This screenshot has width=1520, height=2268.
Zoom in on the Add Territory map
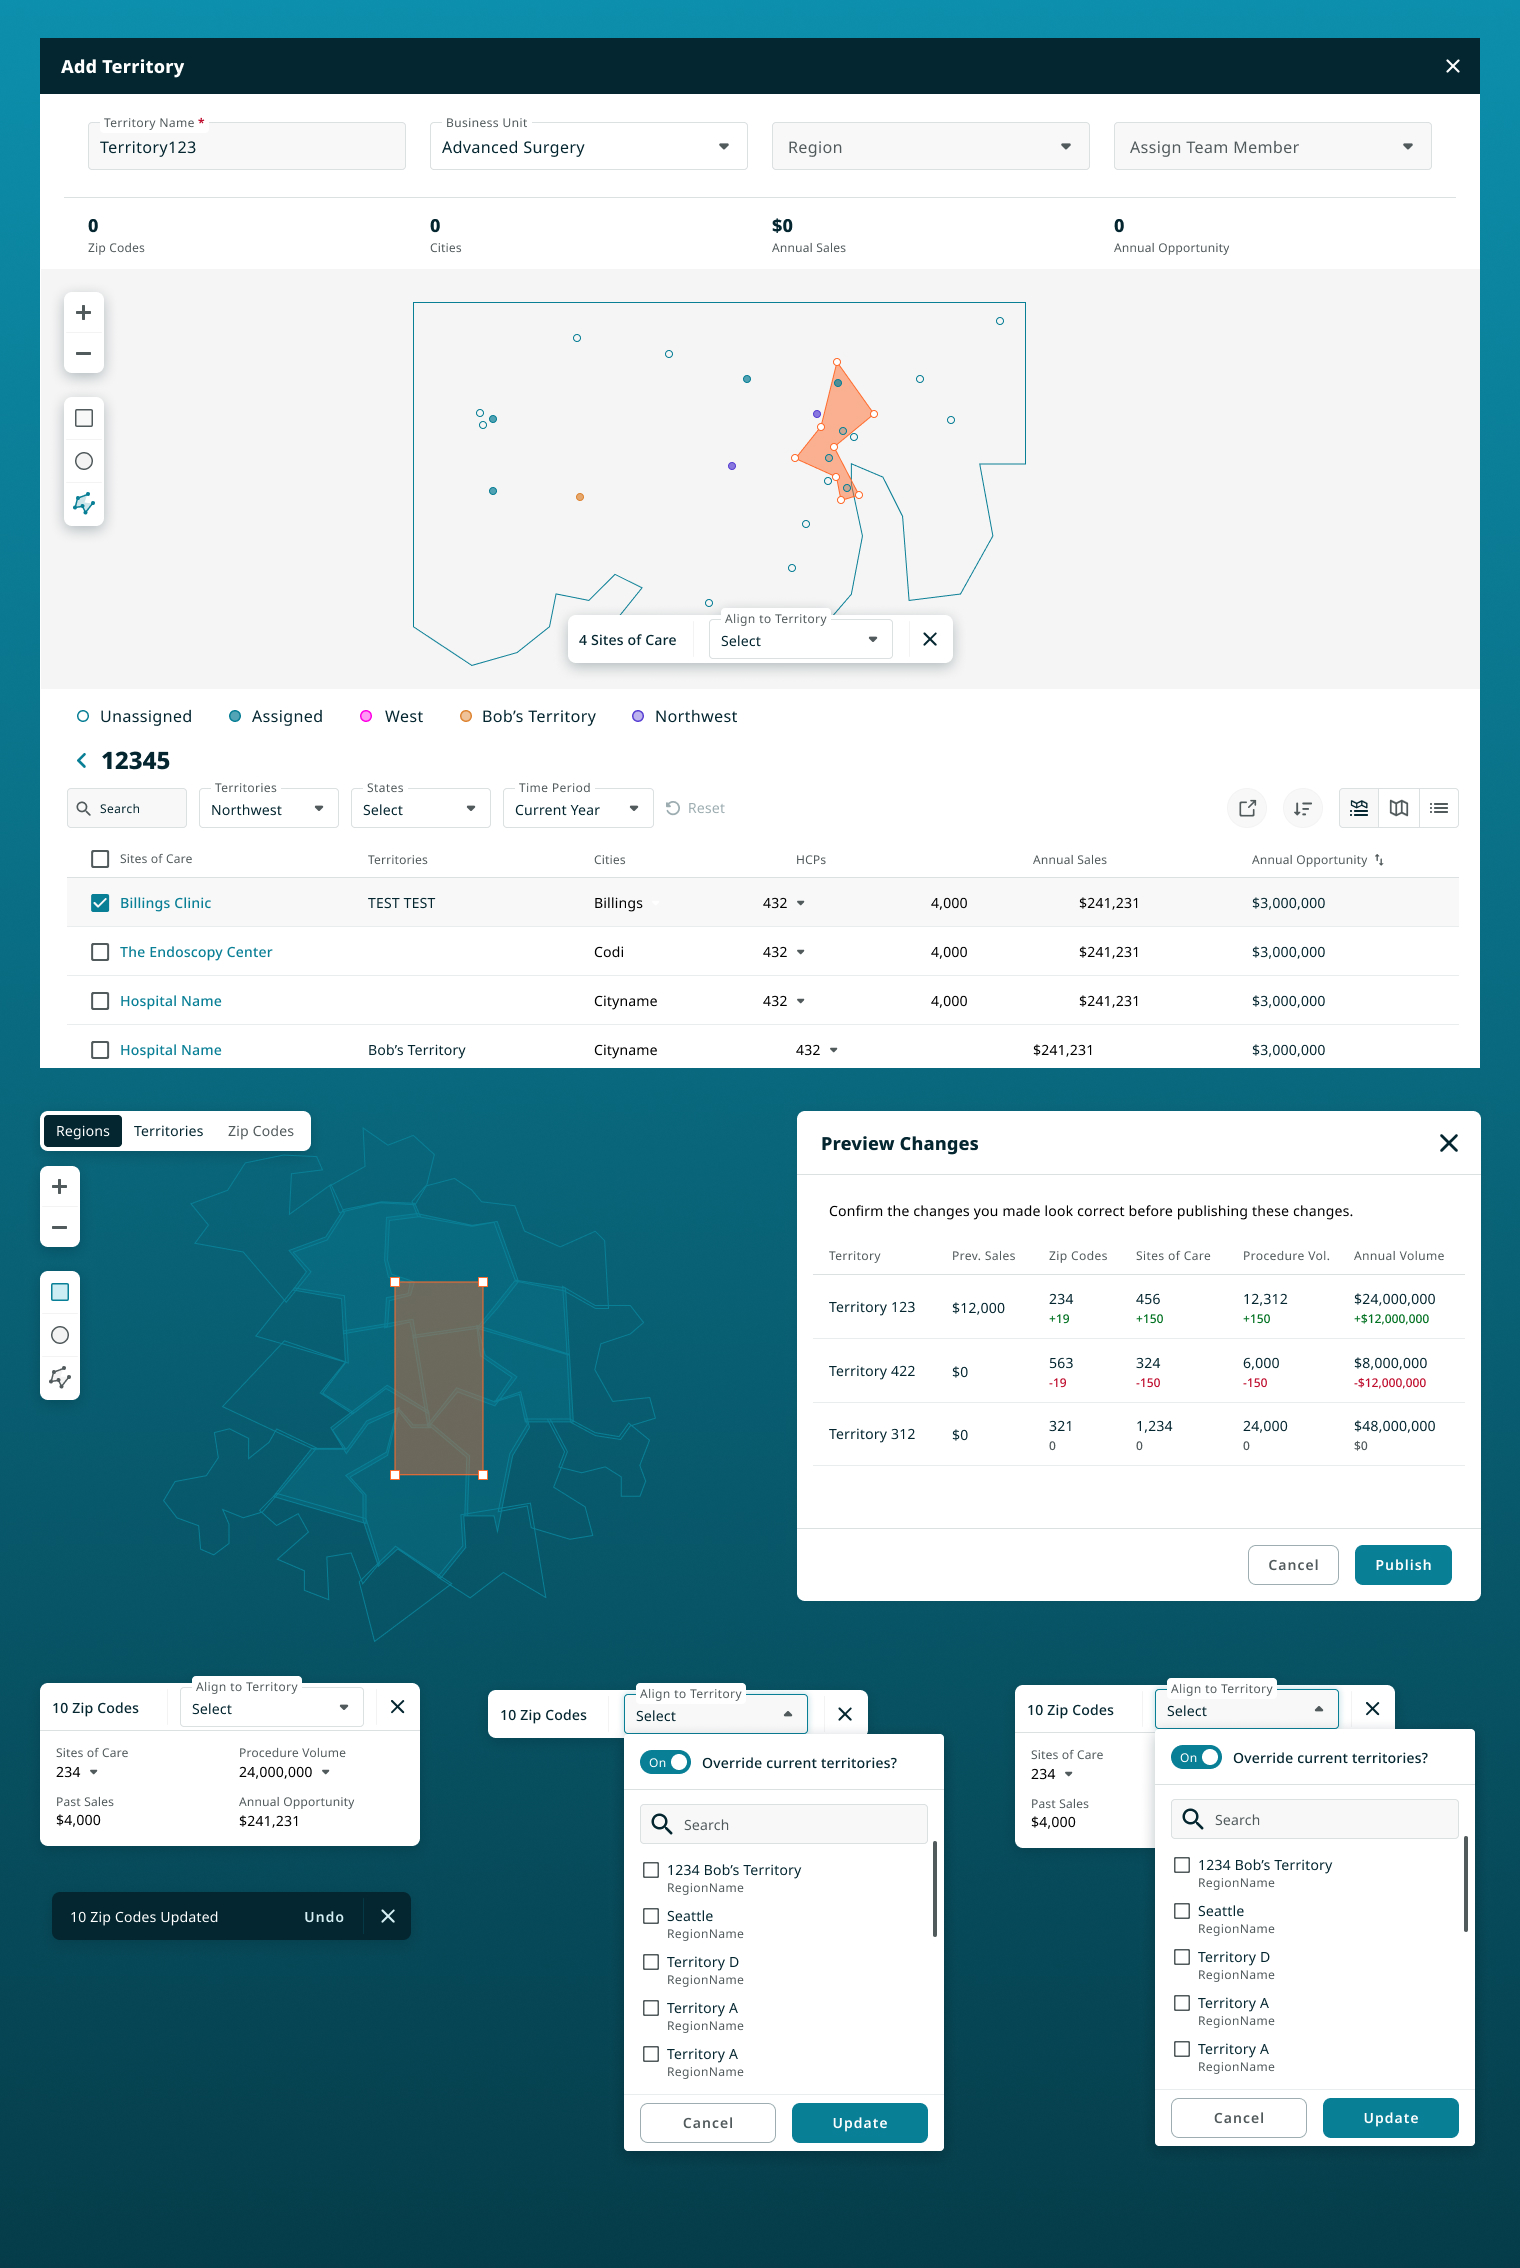(x=84, y=313)
